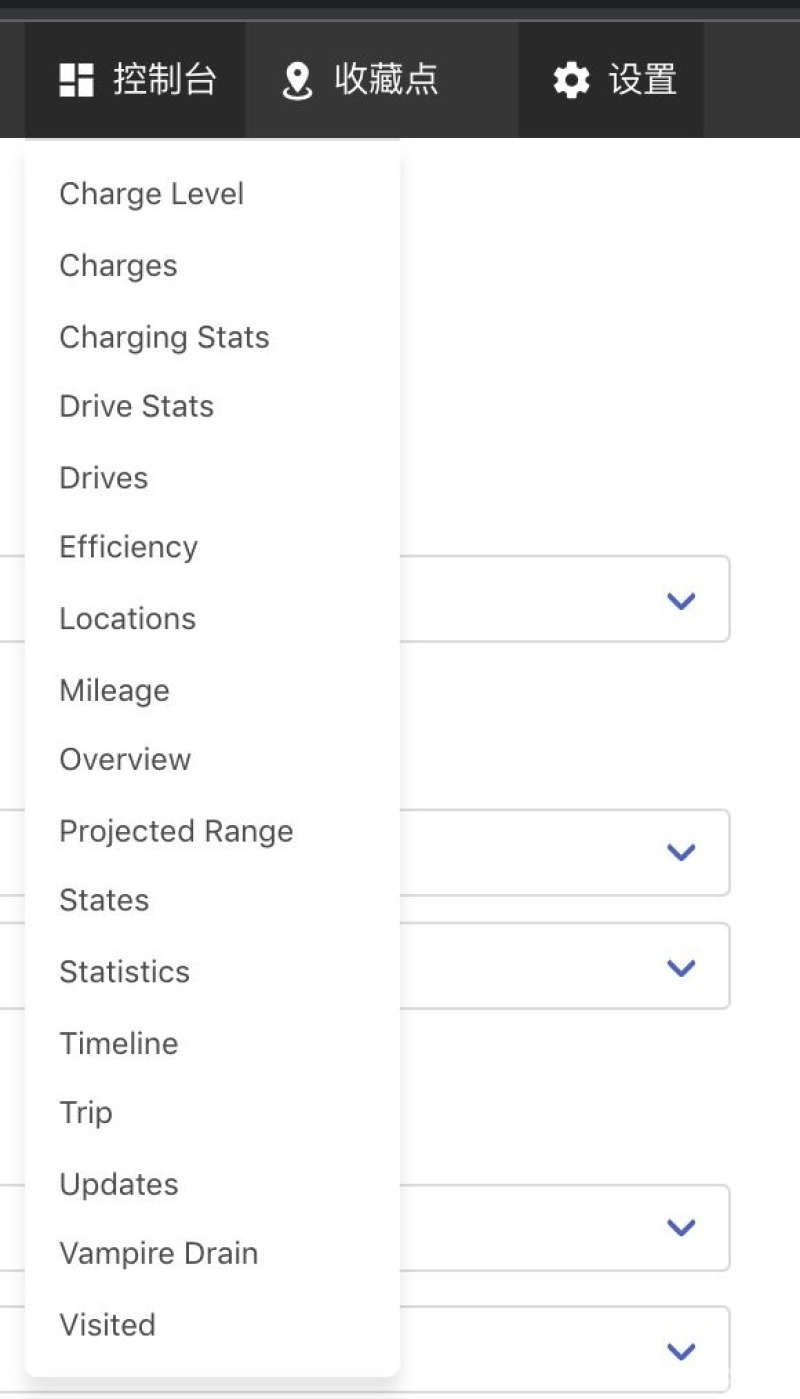The image size is (800, 1399).
Task: Open the dropdown chevron beside Visited
Action: 681,1351
